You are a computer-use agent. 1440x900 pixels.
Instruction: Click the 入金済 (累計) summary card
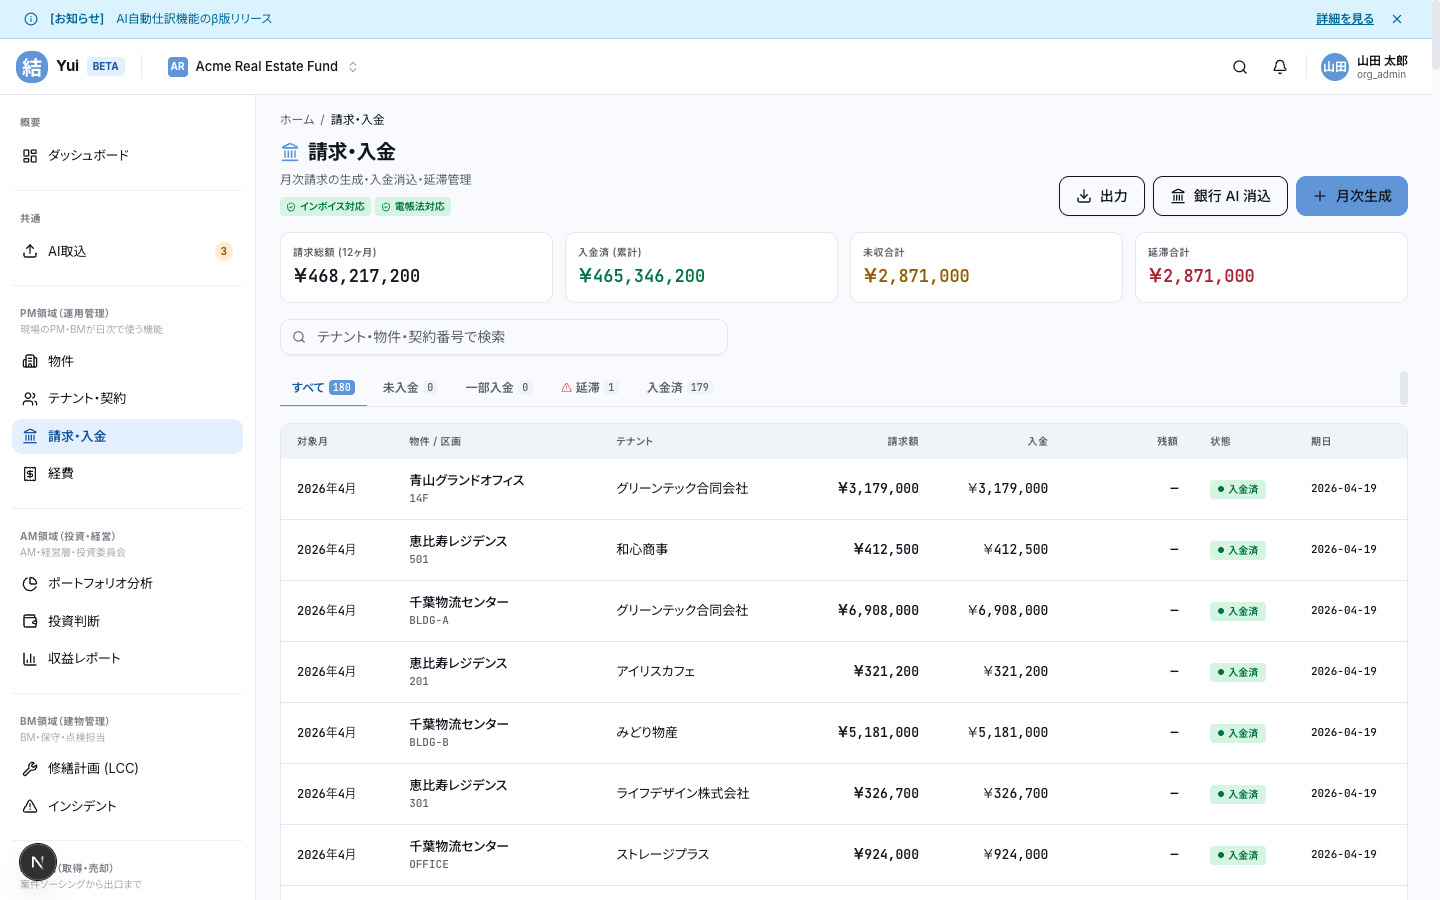click(x=701, y=267)
